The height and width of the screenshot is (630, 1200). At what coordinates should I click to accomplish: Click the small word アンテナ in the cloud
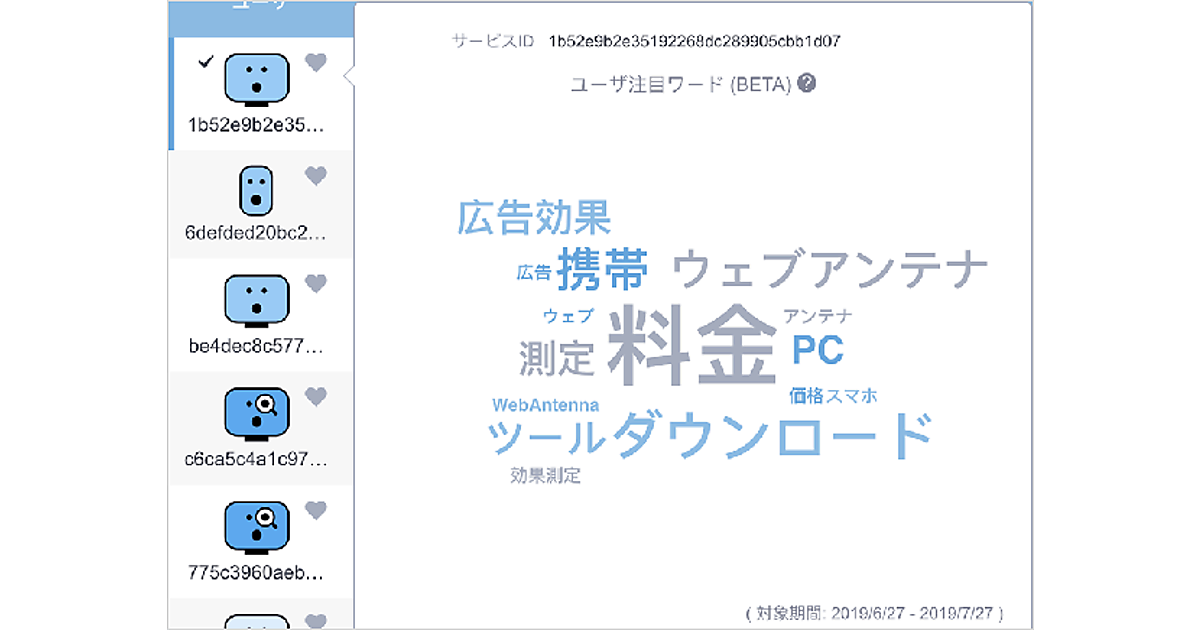pyautogui.click(x=818, y=316)
